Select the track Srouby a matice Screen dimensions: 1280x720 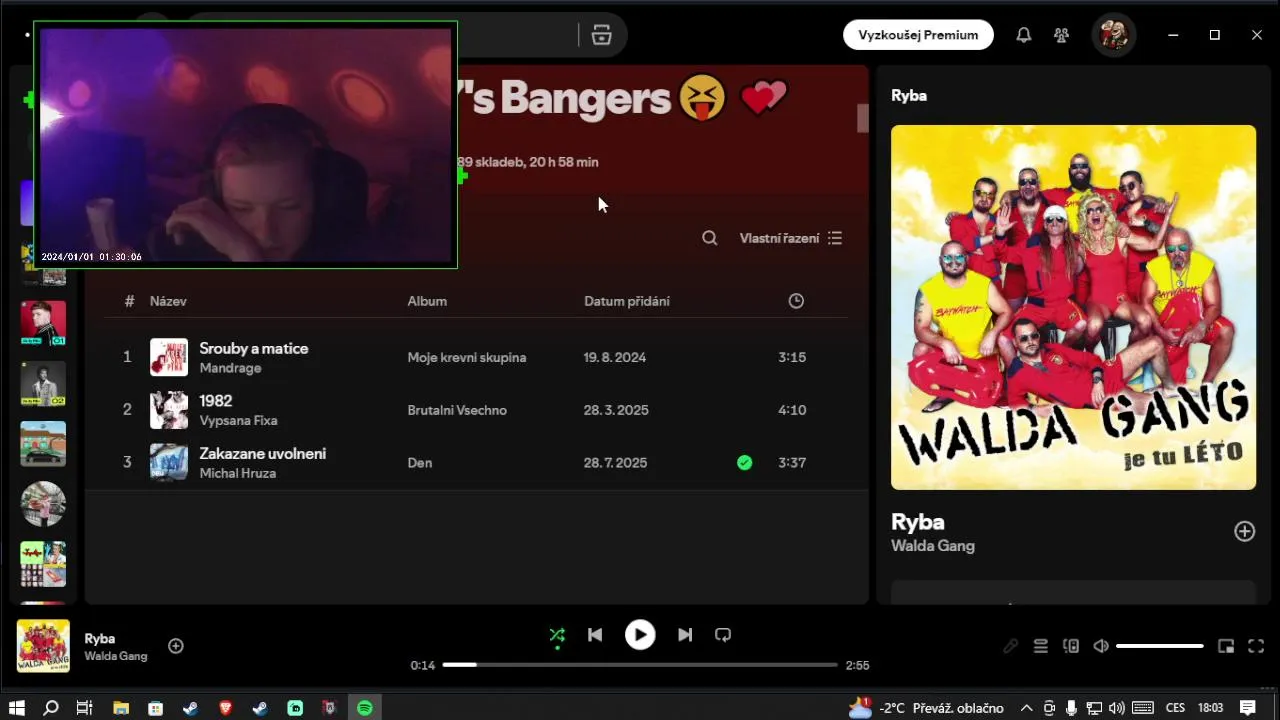254,348
